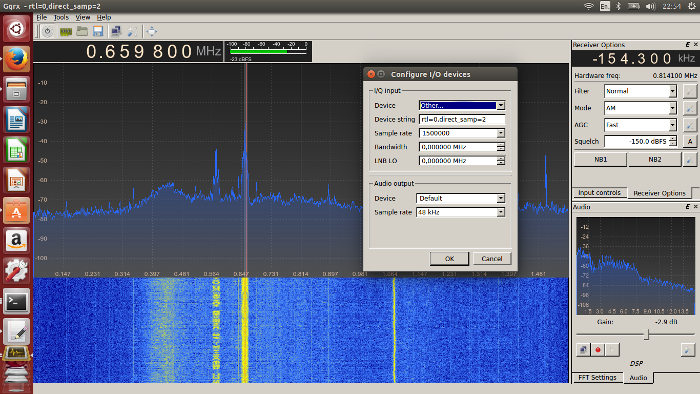The image size is (700, 394).
Task: Open I/O device configuration hardware icon
Action: 66,31
